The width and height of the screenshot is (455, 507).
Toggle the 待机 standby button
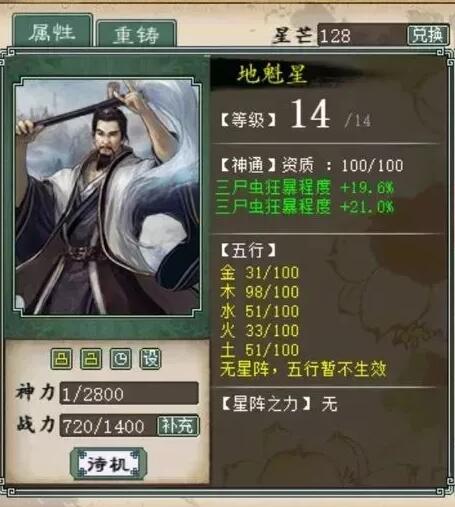(x=109, y=464)
